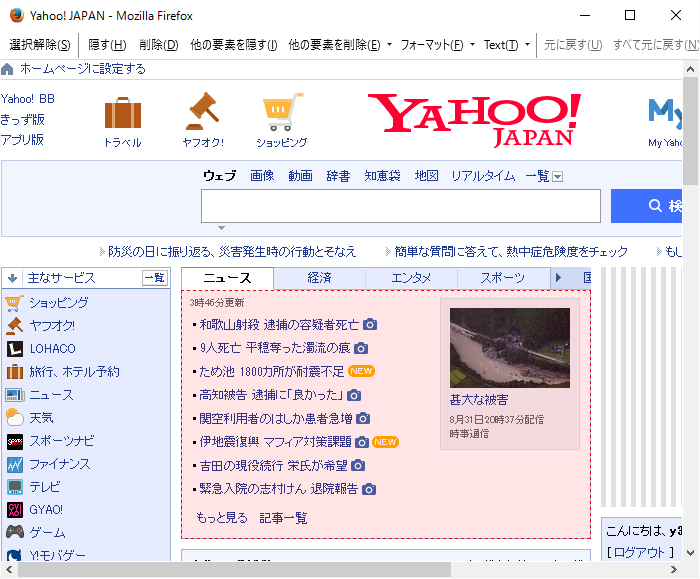Click camera icon next to 和歌山射殺 headline
The width and height of the screenshot is (700, 579).
(x=370, y=325)
